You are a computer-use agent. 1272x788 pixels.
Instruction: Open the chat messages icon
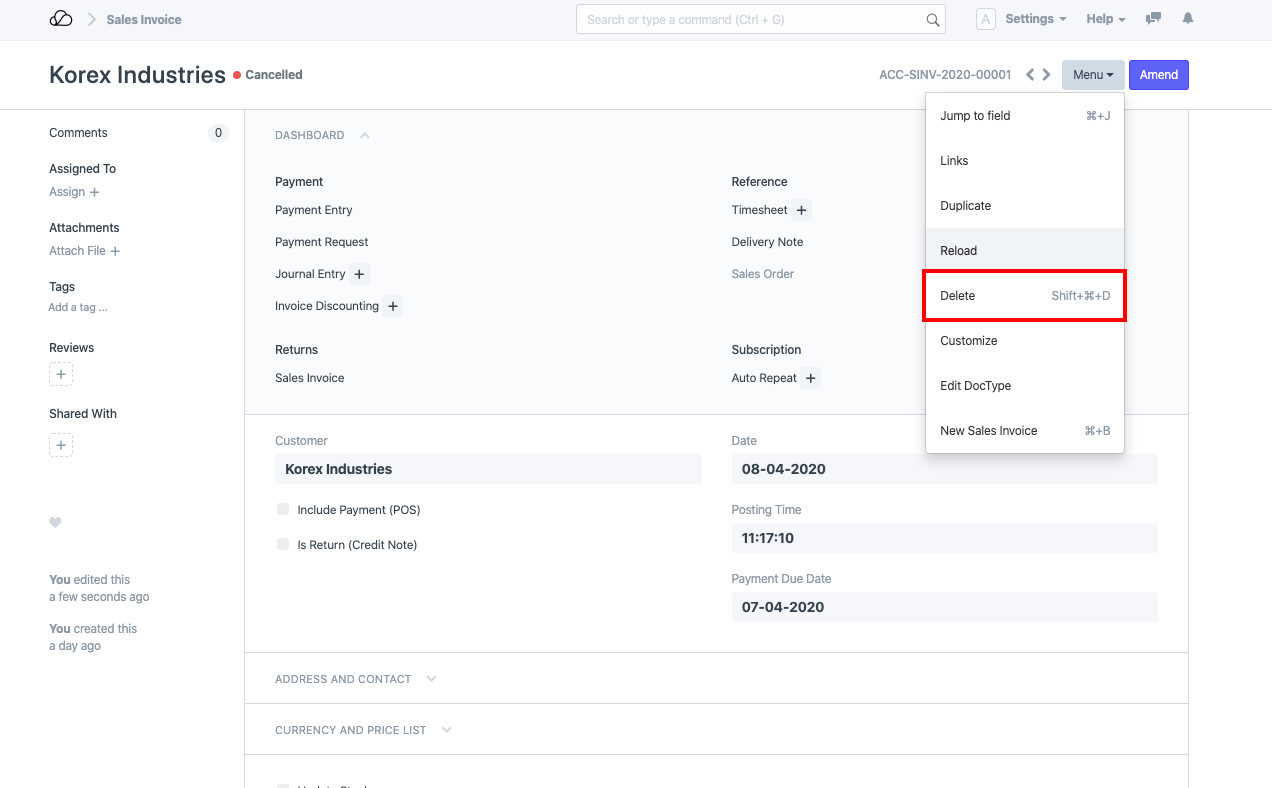[x=1154, y=19]
